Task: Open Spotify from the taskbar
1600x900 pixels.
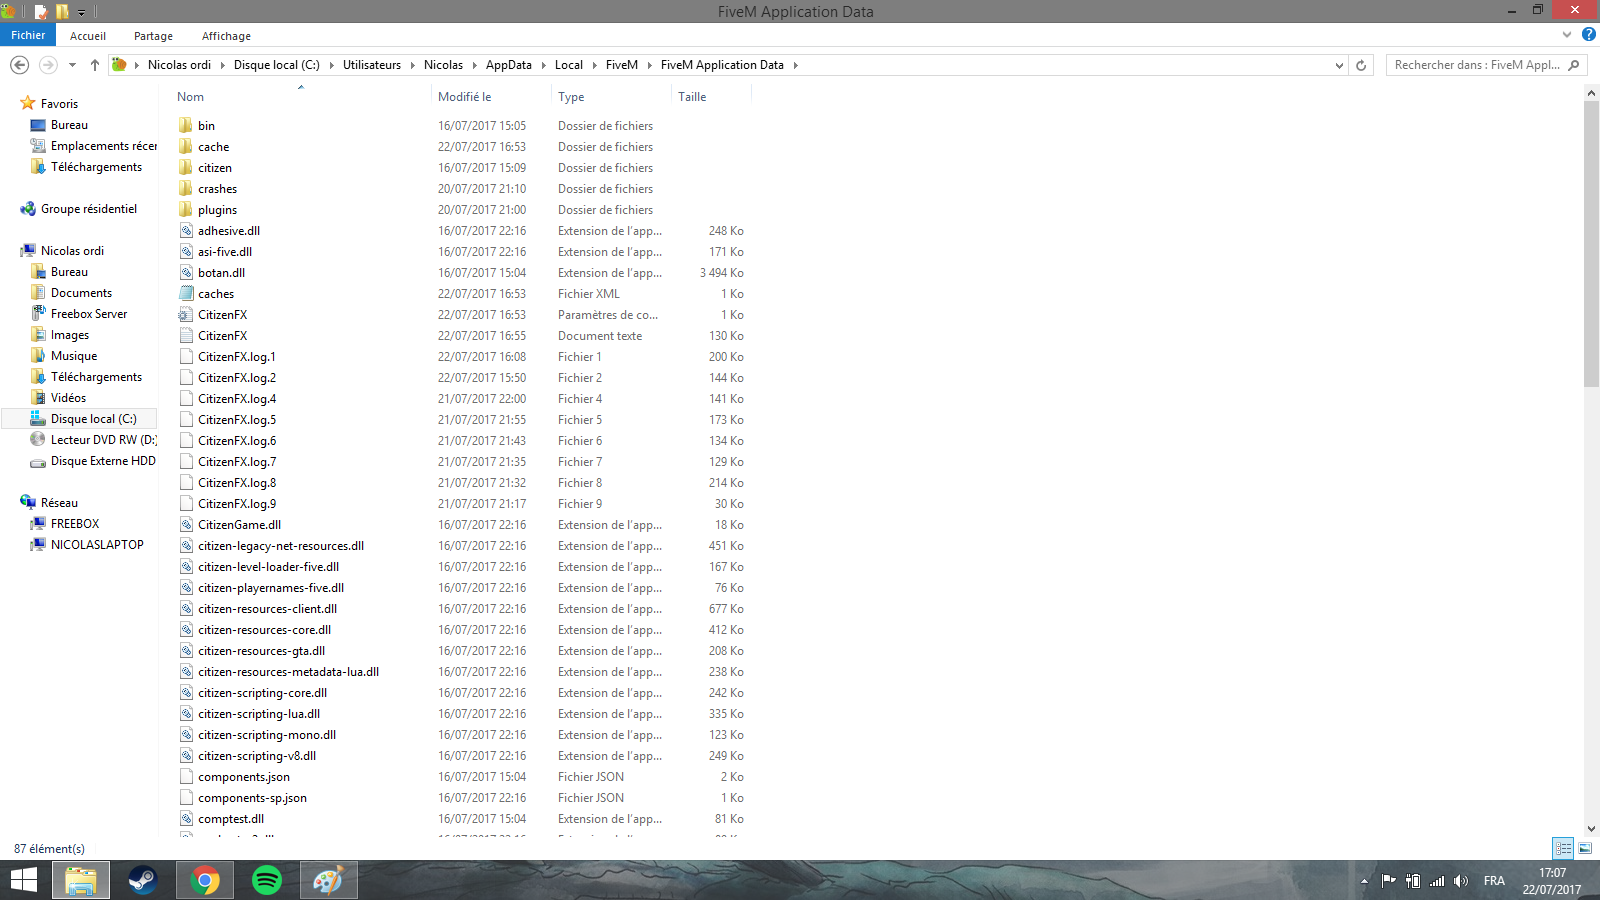Action: 267,880
